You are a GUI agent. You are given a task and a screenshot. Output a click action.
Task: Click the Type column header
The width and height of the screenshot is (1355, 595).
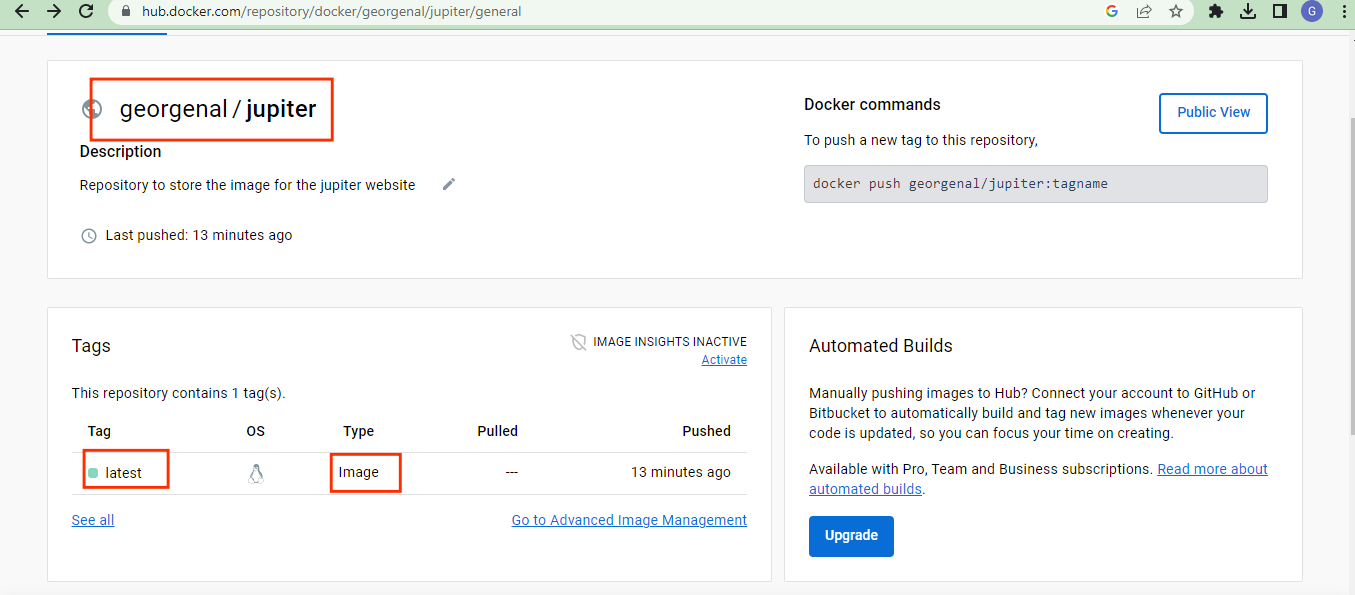click(x=358, y=431)
